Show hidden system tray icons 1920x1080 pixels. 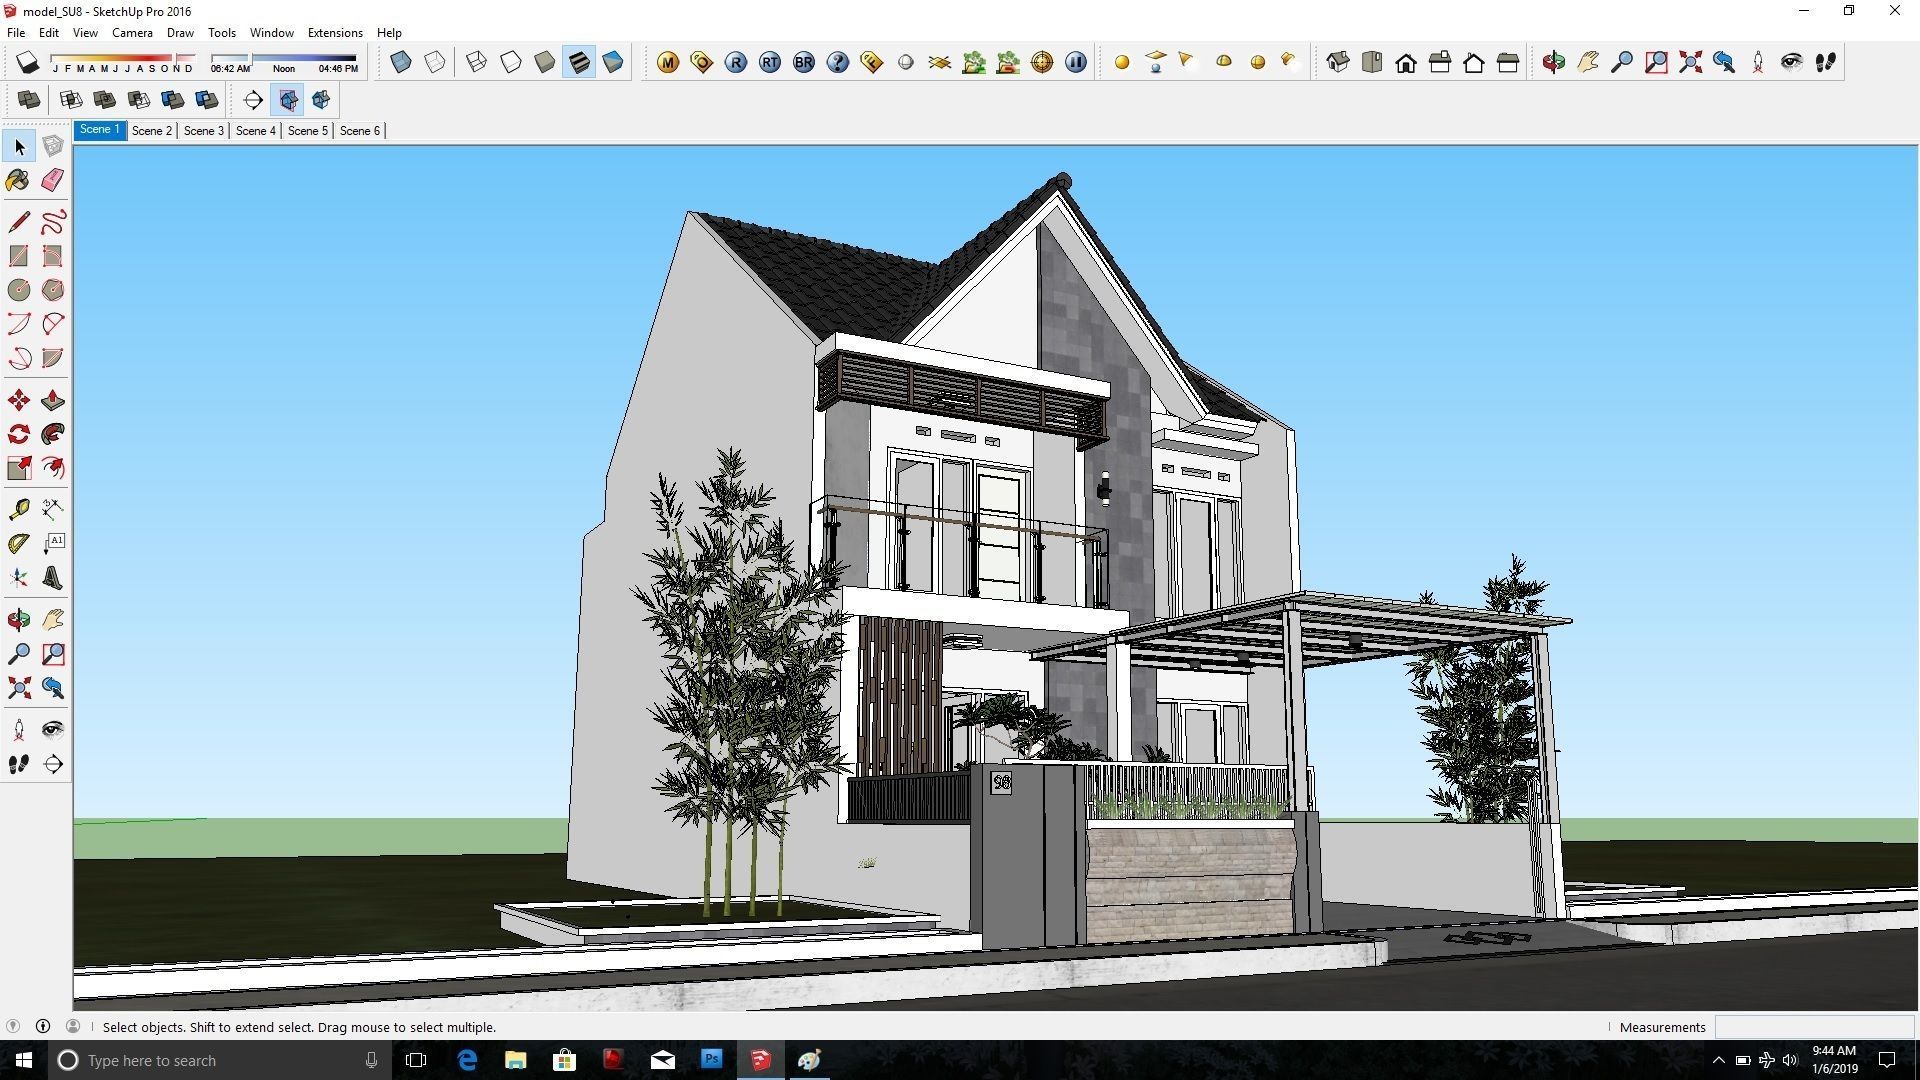(x=1718, y=1060)
